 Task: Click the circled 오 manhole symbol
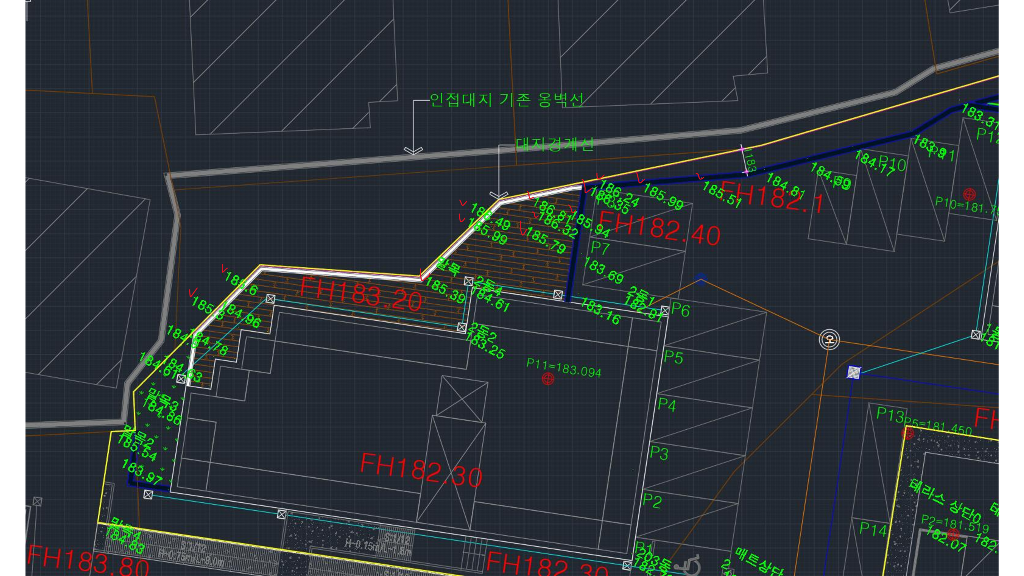pyautogui.click(x=829, y=340)
